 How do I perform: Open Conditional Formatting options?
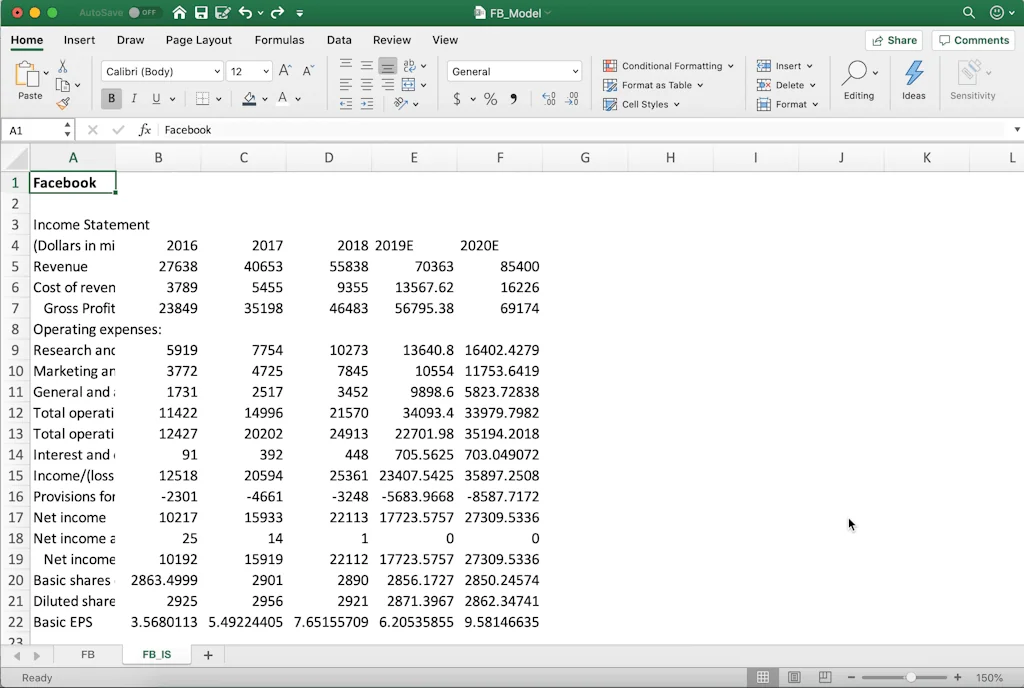(x=668, y=65)
